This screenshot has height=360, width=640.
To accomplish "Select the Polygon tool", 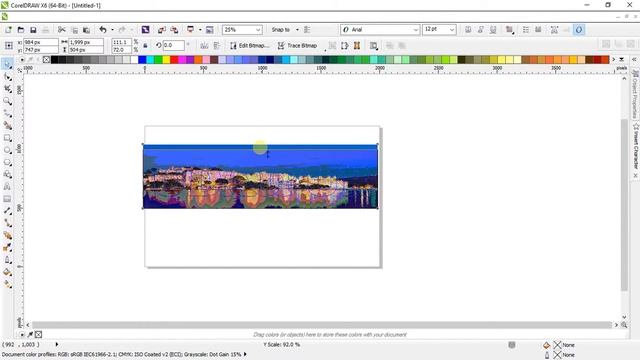I will [7, 162].
